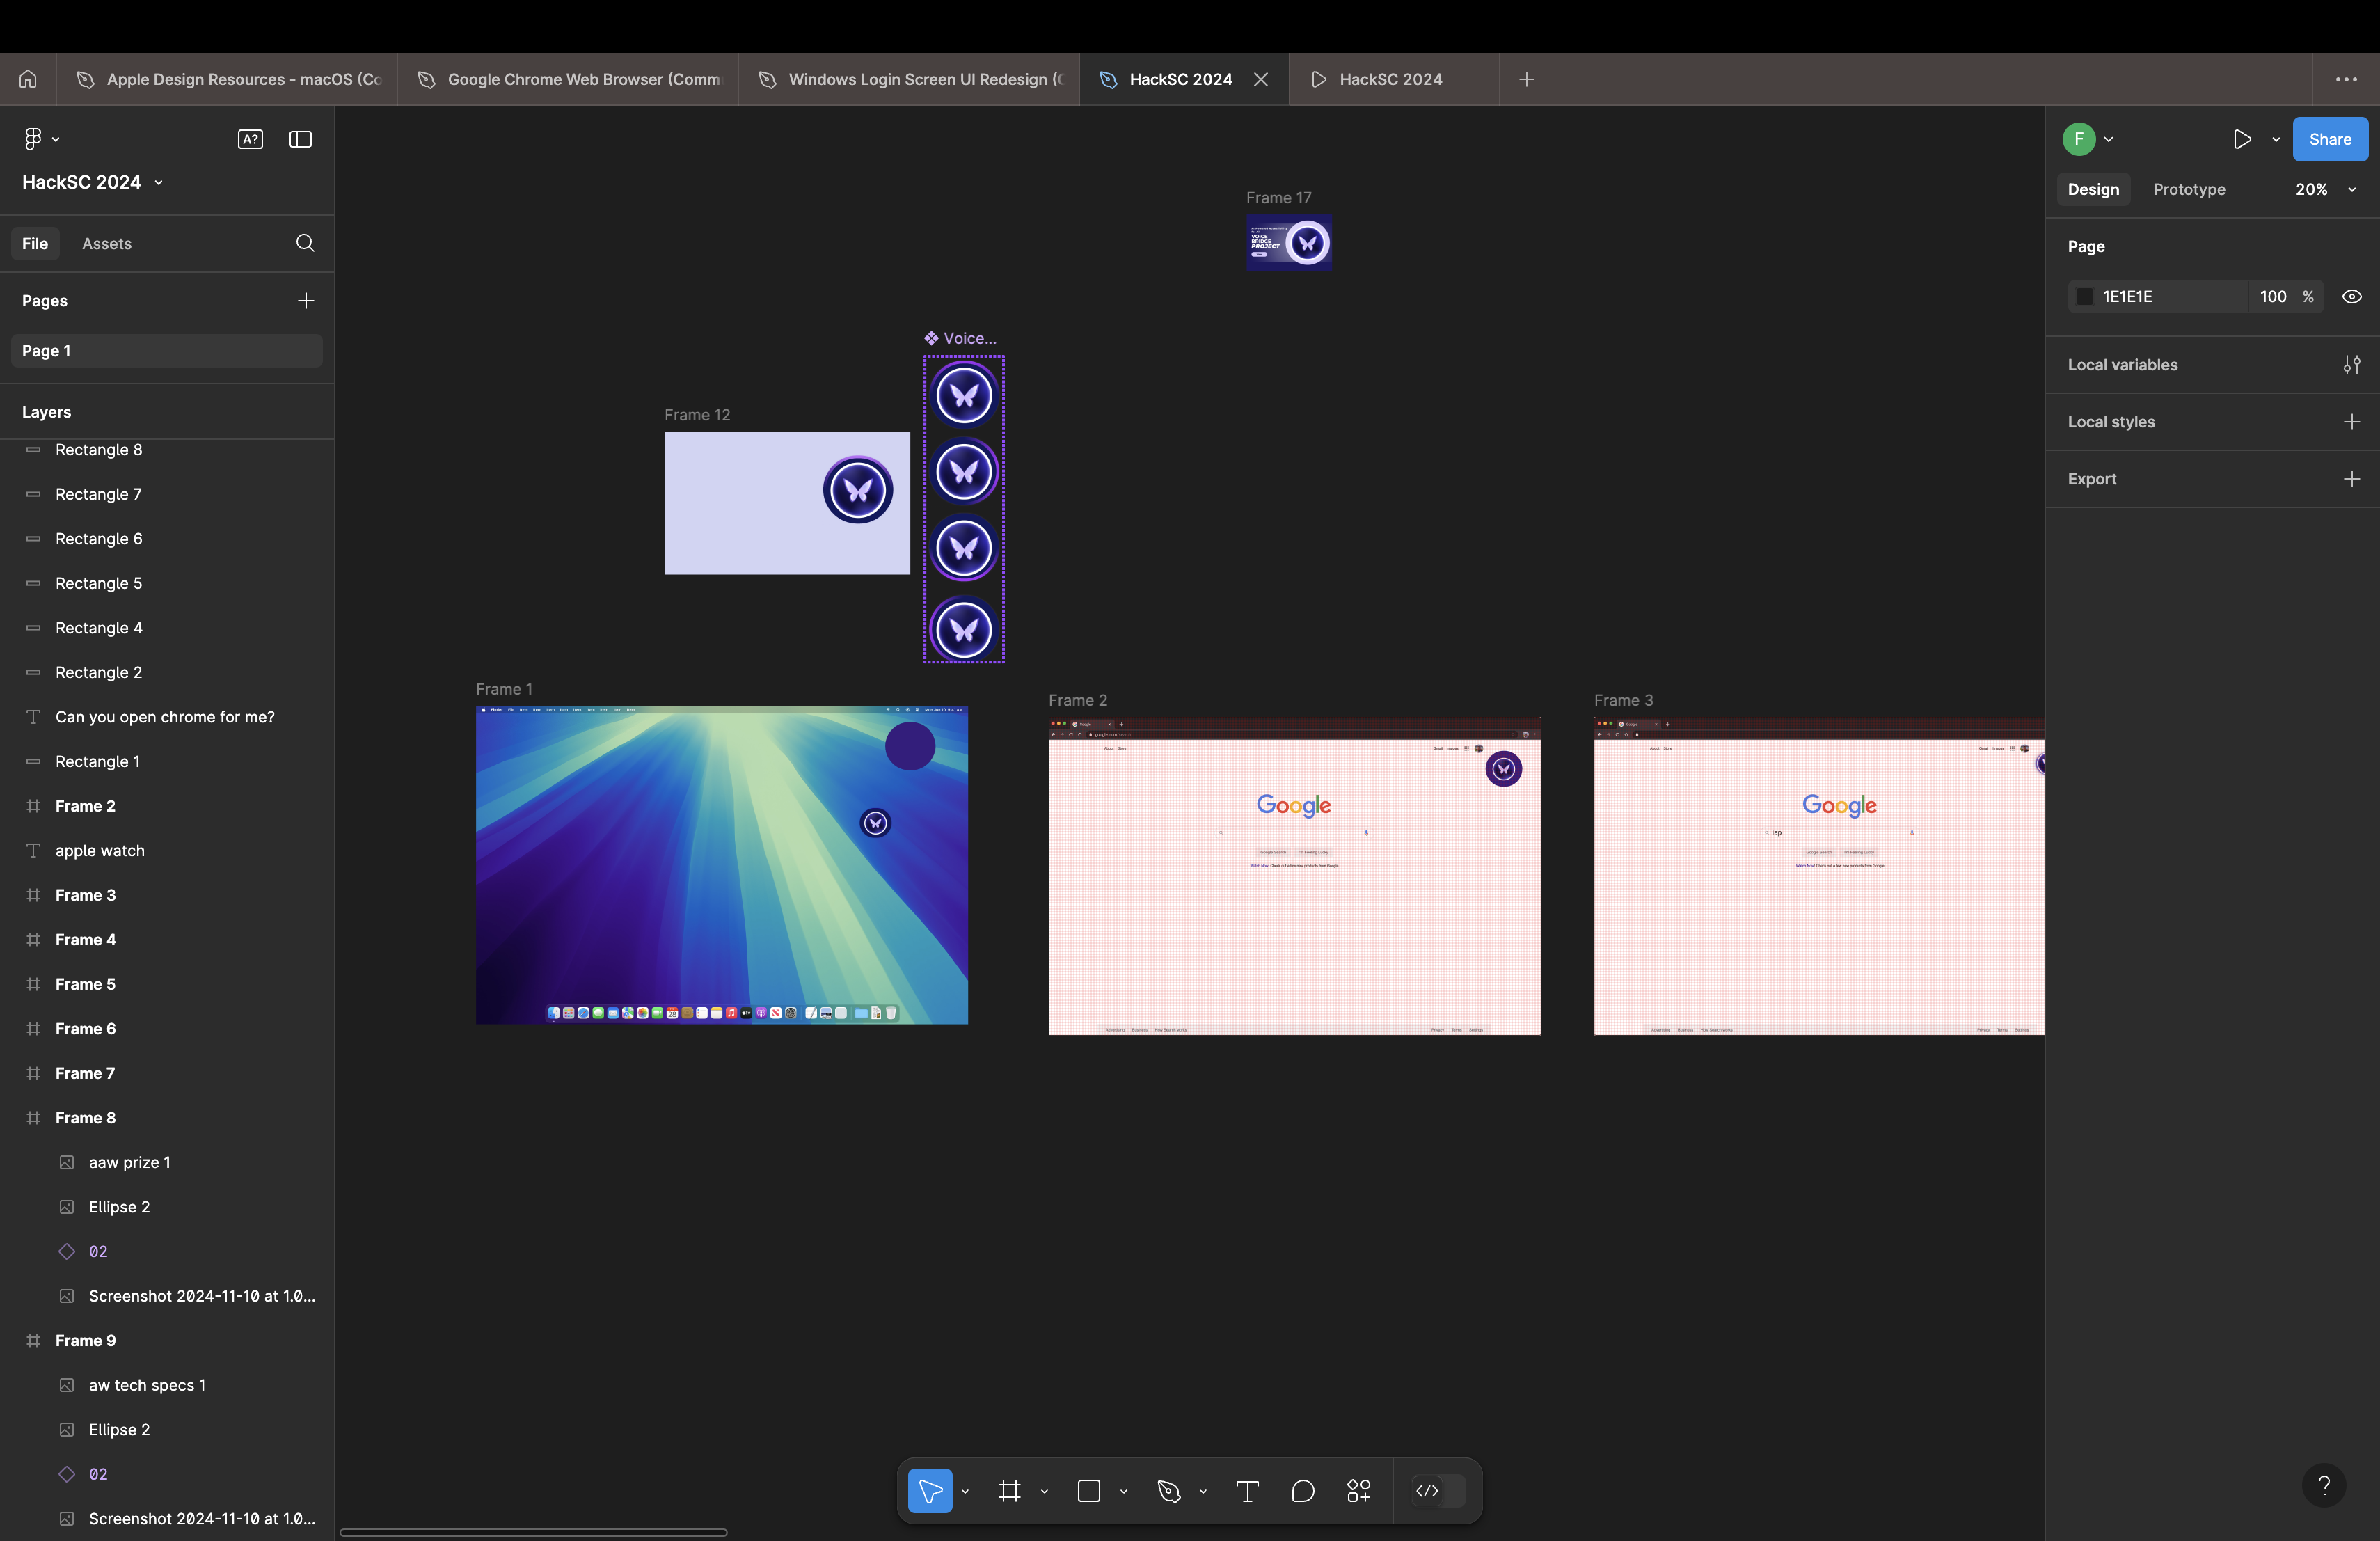Switch to the Prototype tab
This screenshot has width=2380, height=1541.
(x=2188, y=189)
